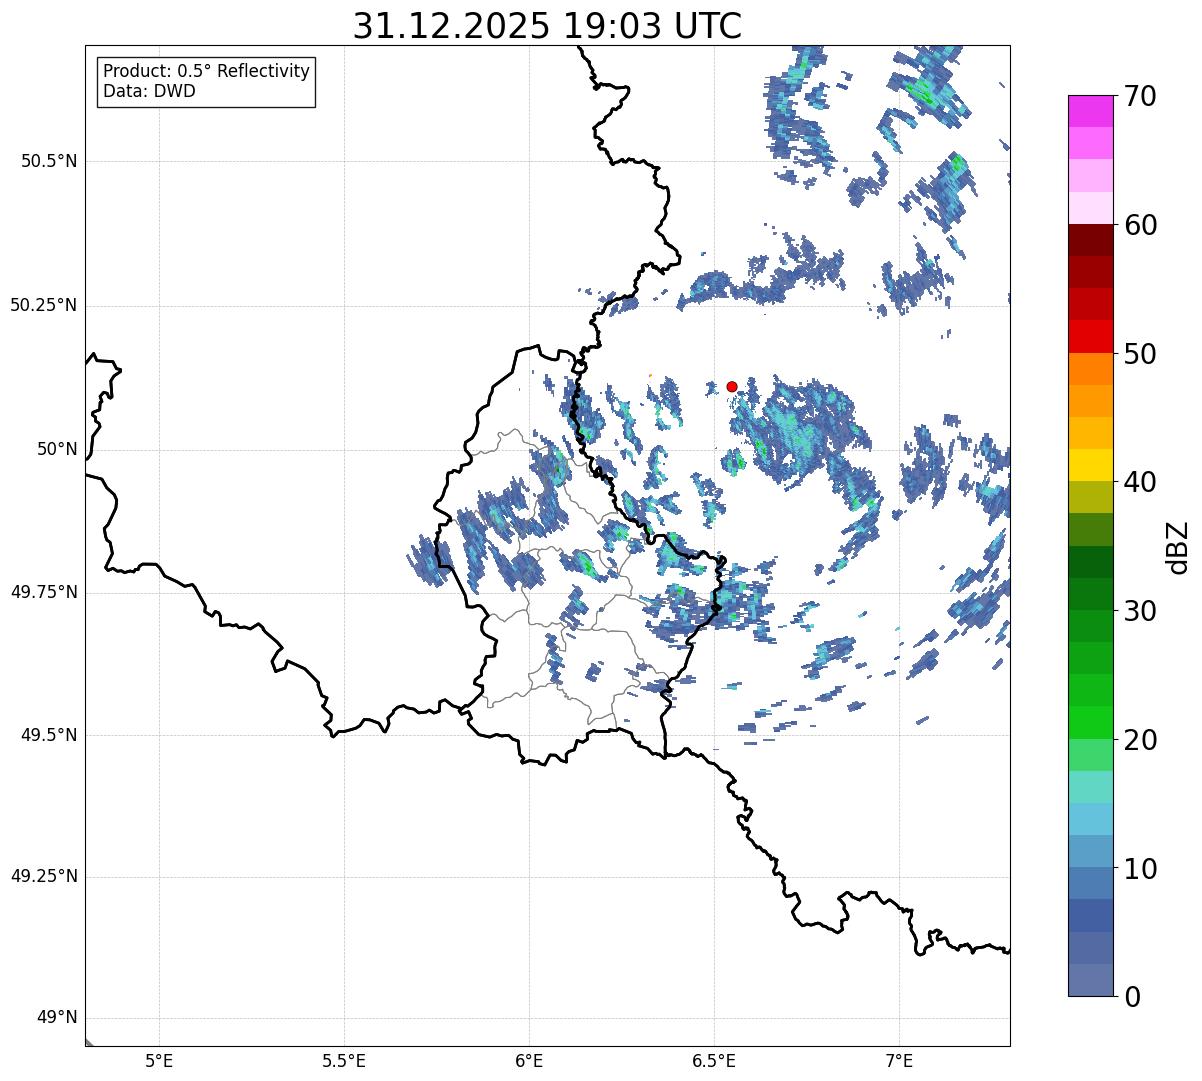Click the colorbar tick value 30
1202x1081 pixels.
[1140, 611]
